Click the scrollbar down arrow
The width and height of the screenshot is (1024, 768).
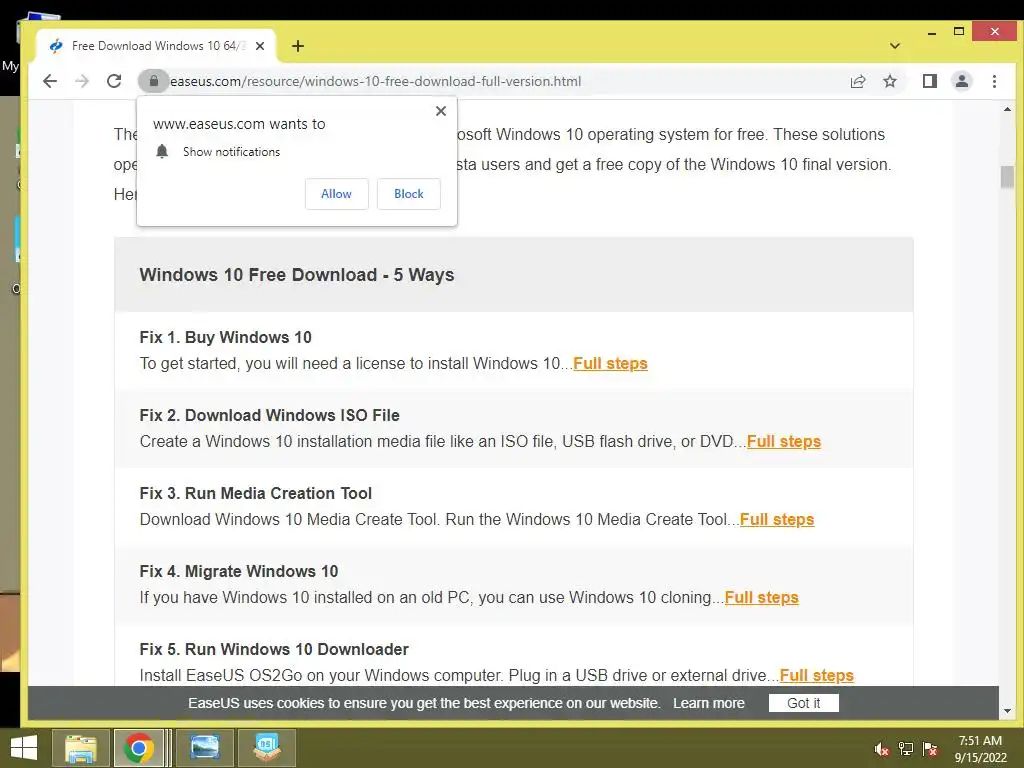click(x=1007, y=711)
